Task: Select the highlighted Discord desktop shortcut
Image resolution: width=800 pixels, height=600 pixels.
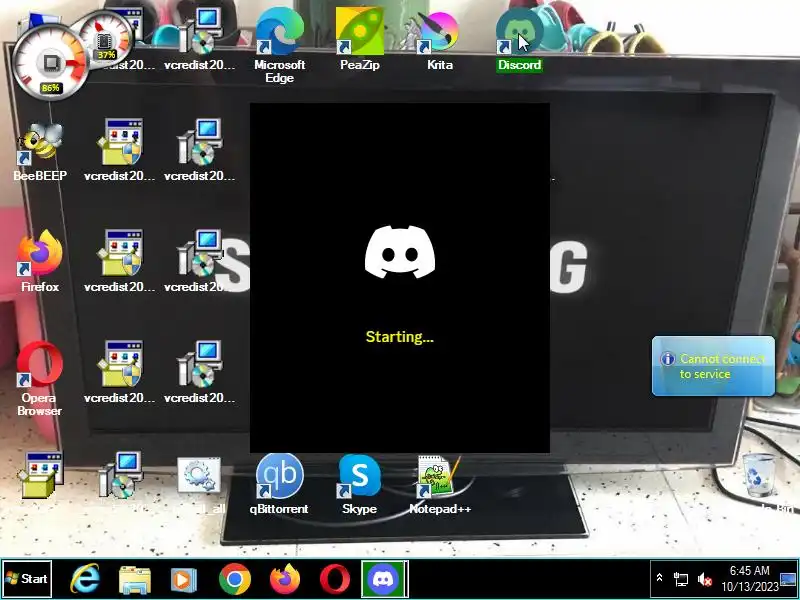Action: [x=519, y=39]
